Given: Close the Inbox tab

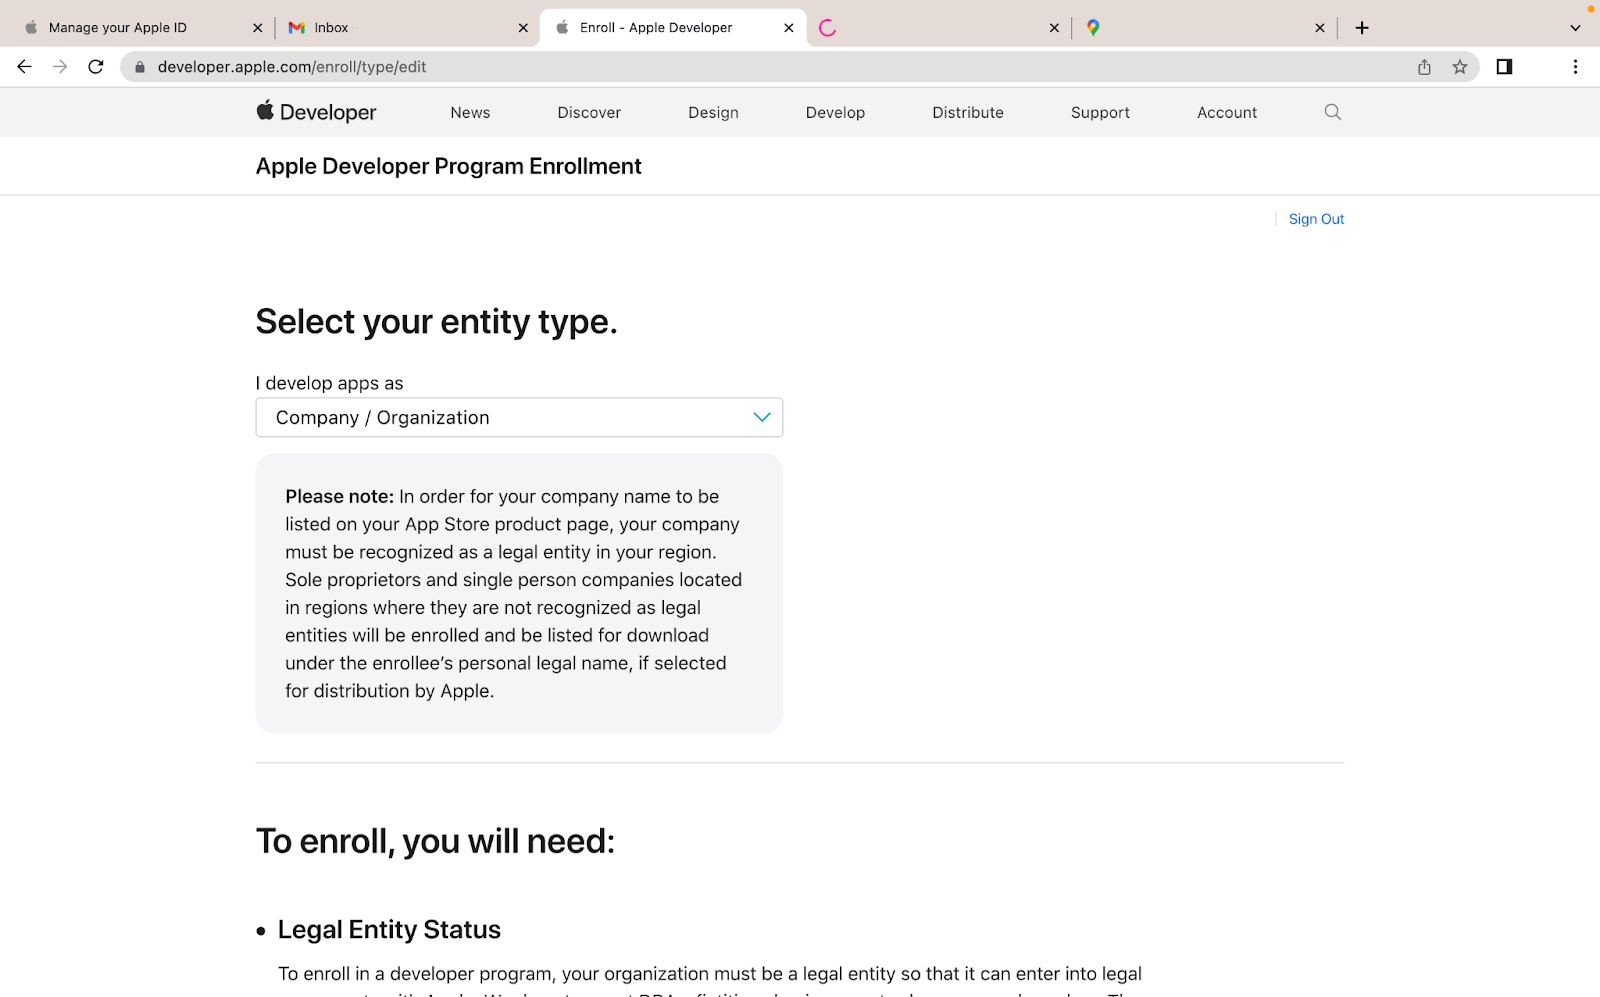Looking at the screenshot, I should [523, 28].
